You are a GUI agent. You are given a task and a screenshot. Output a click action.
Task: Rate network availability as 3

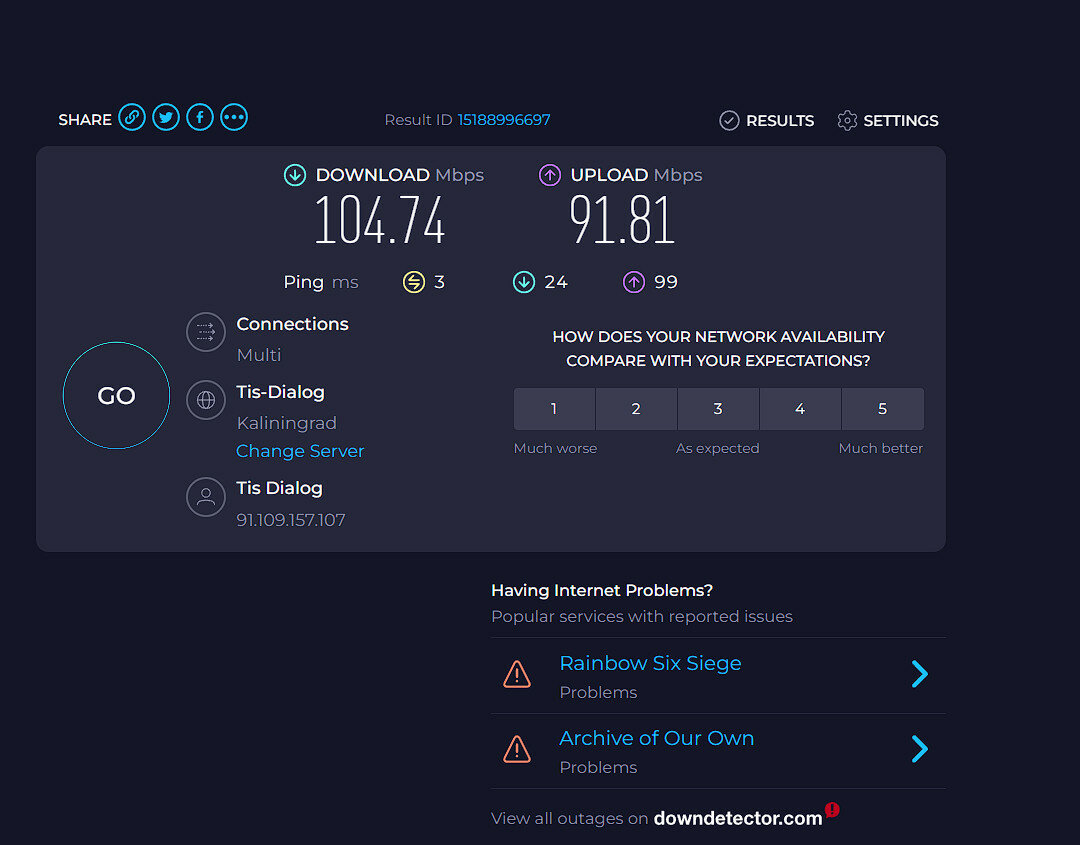click(718, 409)
